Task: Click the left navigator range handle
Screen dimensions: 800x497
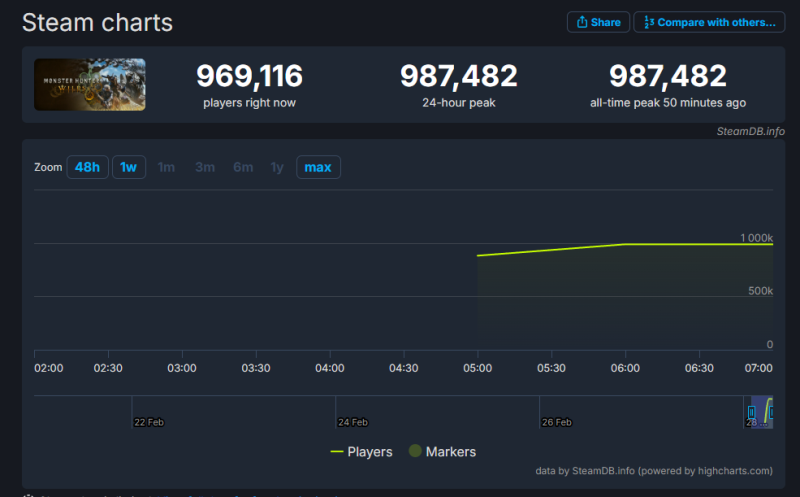Action: point(751,412)
